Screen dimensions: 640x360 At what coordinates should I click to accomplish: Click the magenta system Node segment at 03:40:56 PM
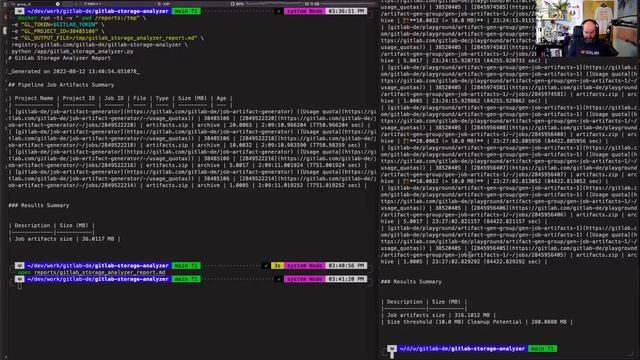click(304, 266)
